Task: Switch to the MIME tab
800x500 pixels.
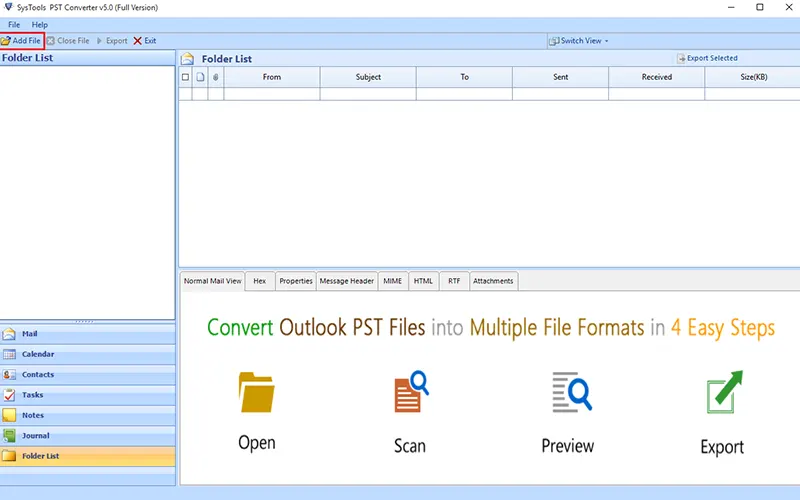Action: pyautogui.click(x=393, y=281)
